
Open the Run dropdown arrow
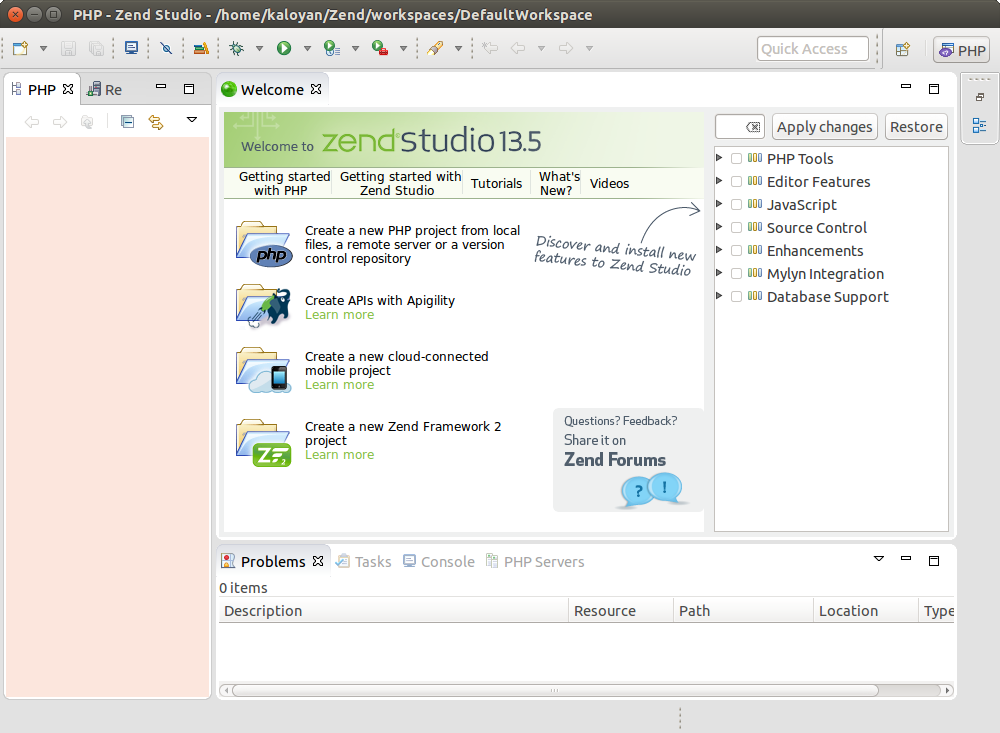pos(307,48)
